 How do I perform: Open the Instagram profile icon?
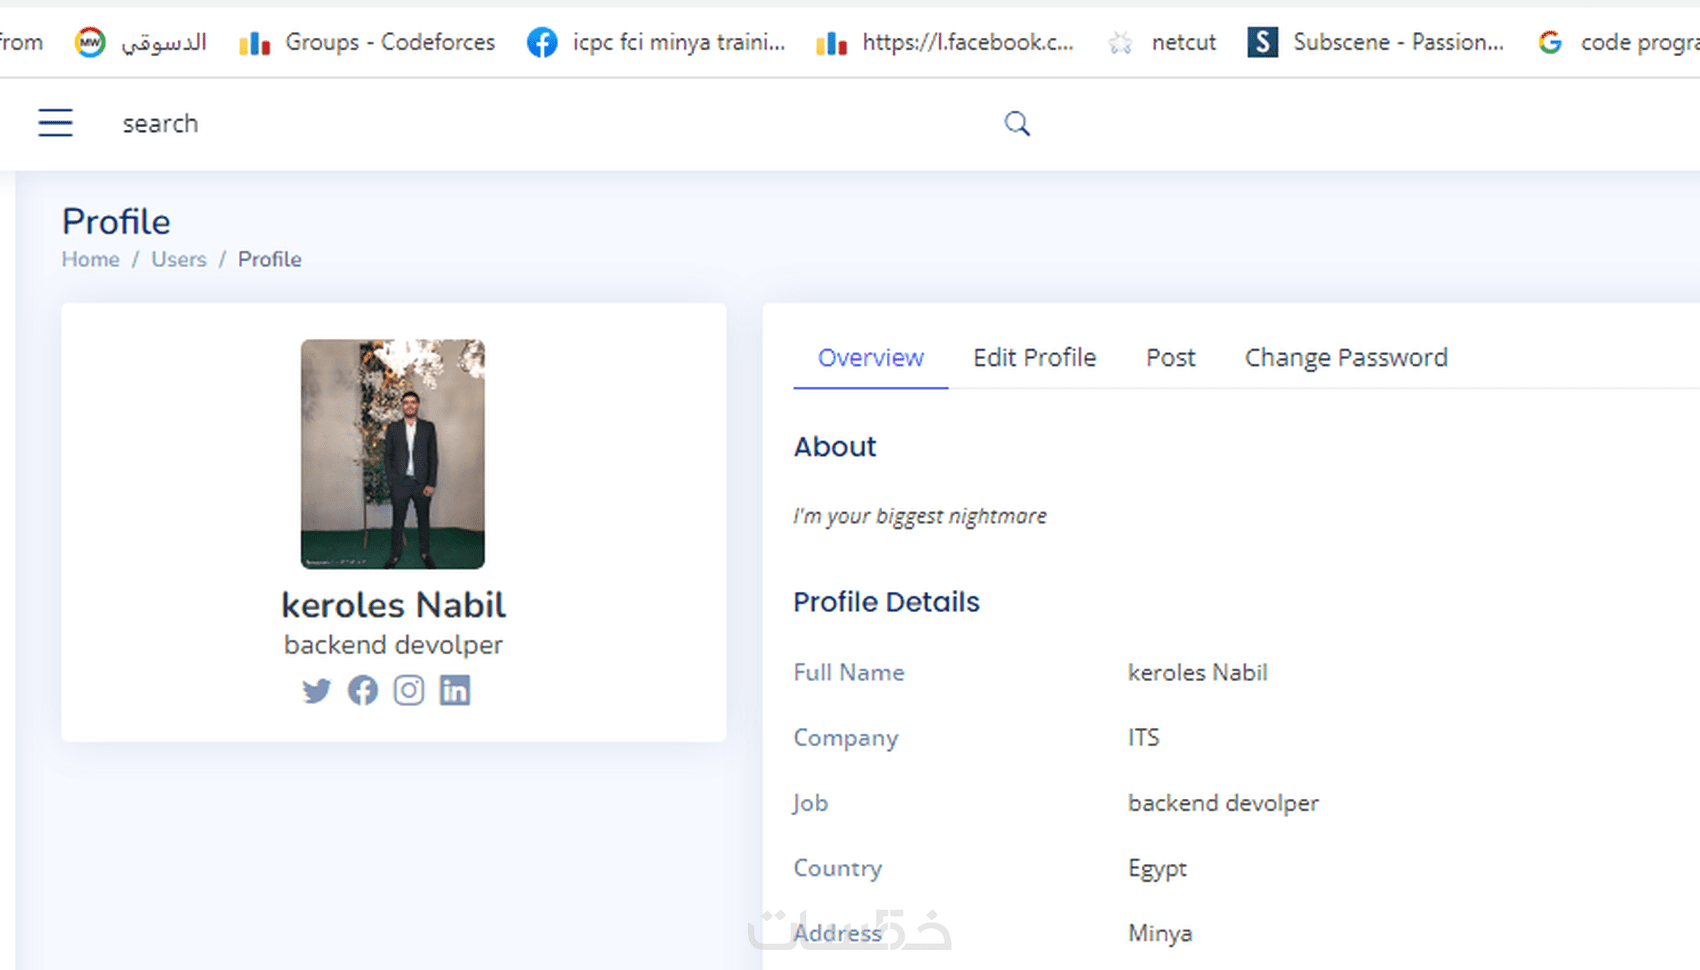[x=408, y=690]
